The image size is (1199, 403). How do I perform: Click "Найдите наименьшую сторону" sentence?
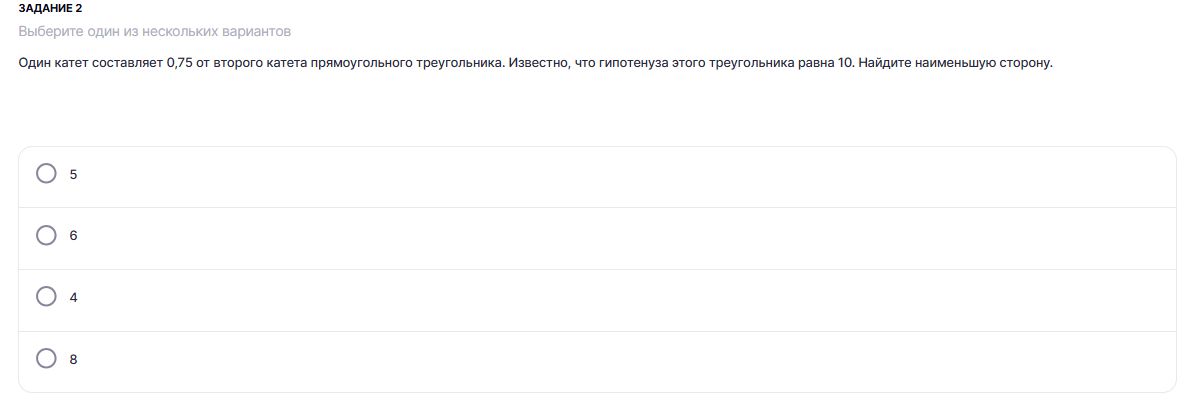pos(956,63)
